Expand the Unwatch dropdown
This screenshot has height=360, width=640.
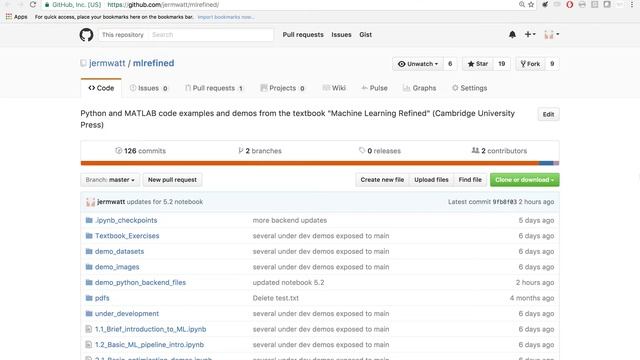point(418,64)
